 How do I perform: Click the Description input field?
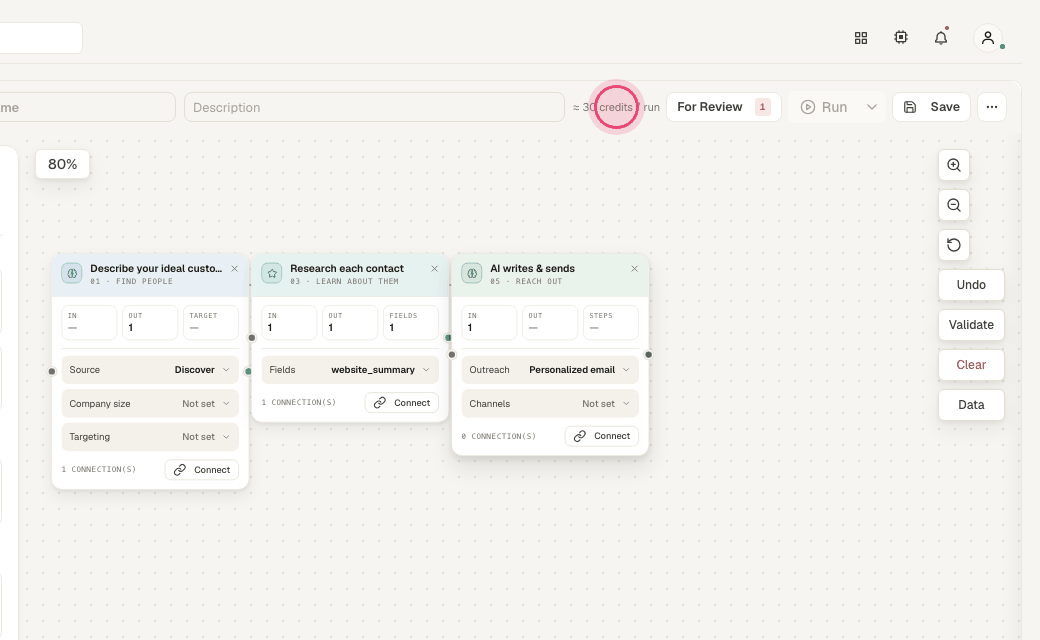click(x=374, y=107)
